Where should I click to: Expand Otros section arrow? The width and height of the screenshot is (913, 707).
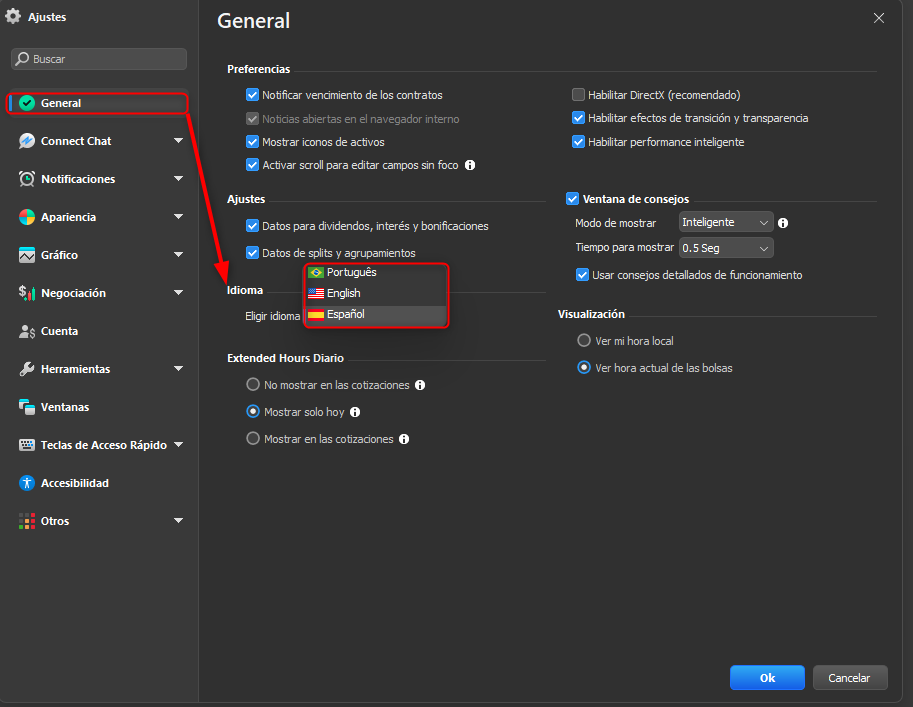(x=178, y=521)
